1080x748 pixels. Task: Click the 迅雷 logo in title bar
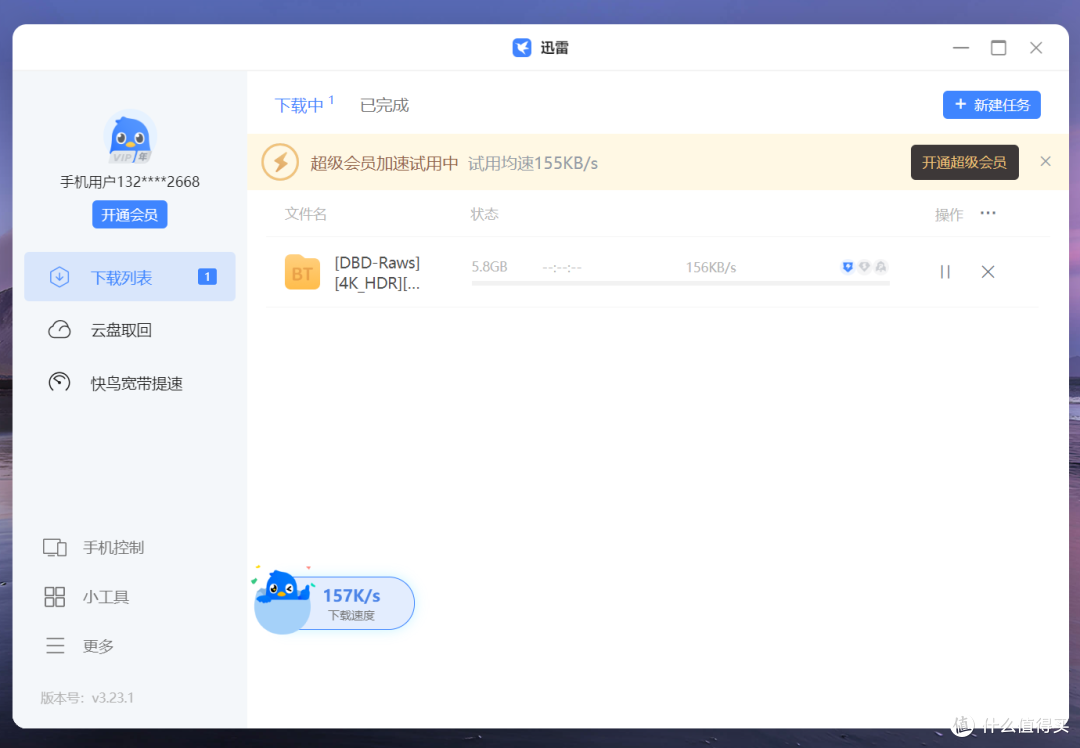point(521,48)
